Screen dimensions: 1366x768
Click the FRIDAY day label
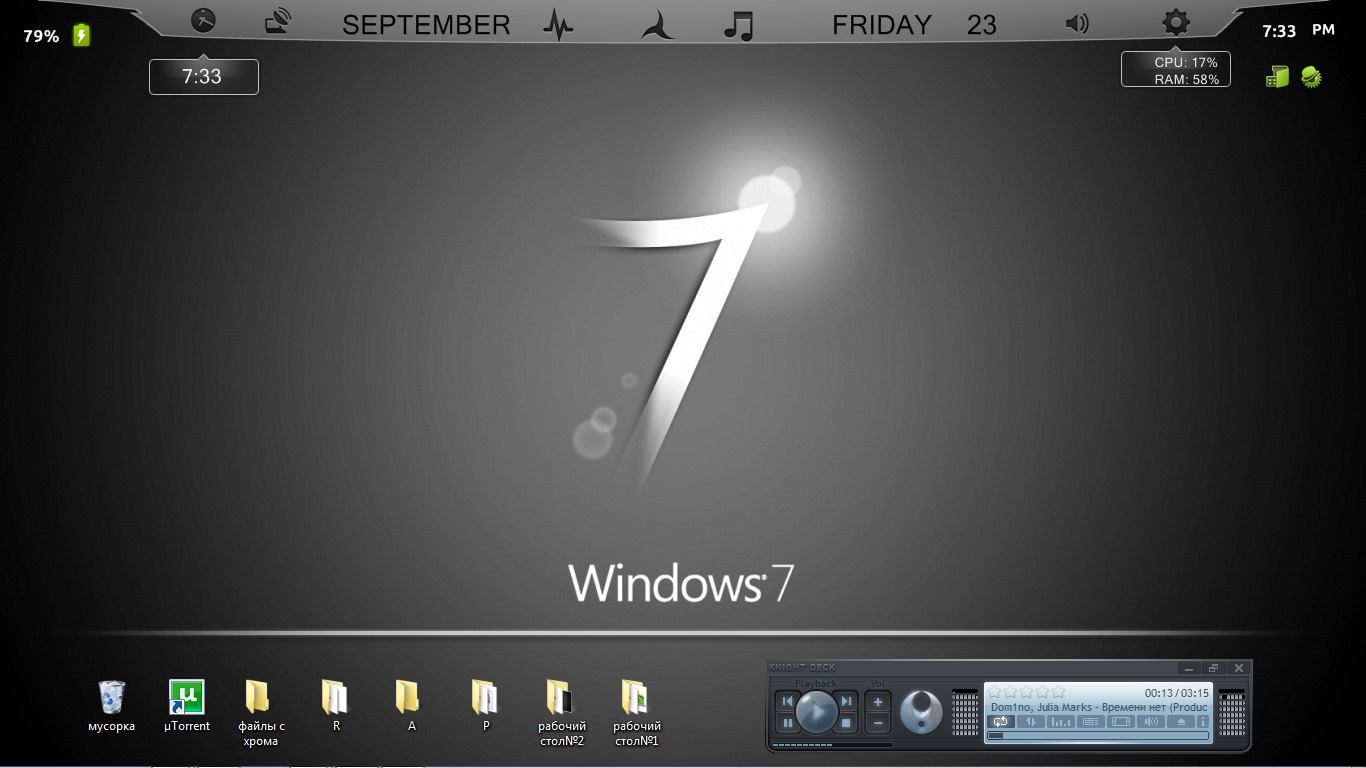[x=882, y=25]
